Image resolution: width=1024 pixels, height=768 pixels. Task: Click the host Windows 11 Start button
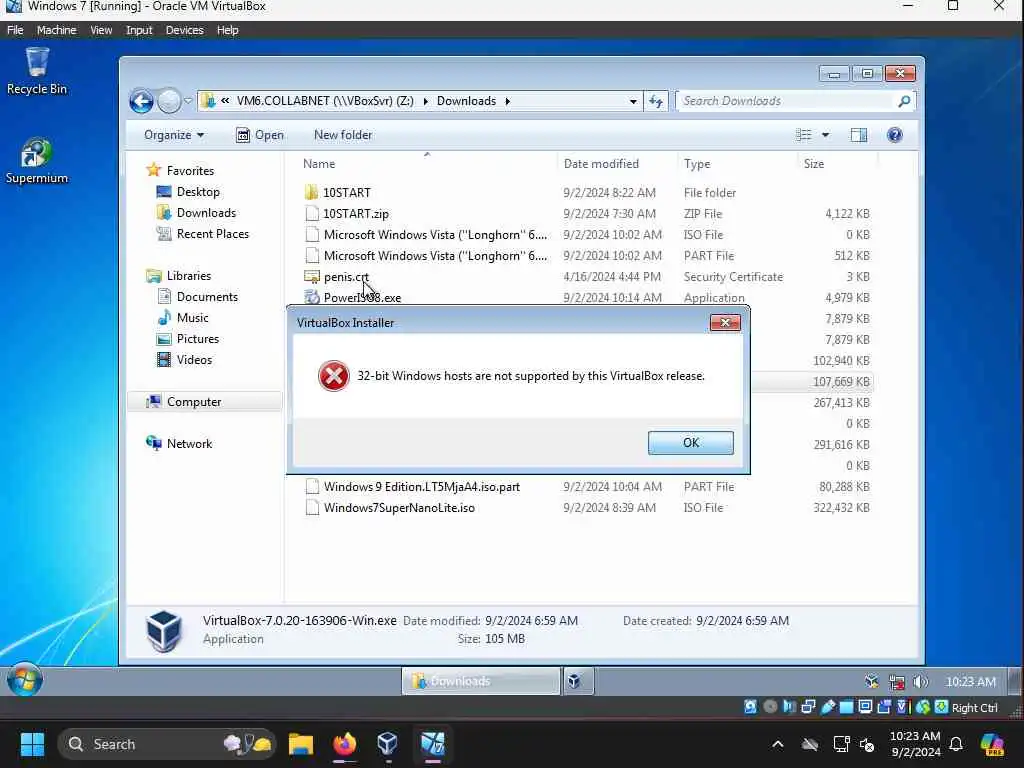coord(32,744)
